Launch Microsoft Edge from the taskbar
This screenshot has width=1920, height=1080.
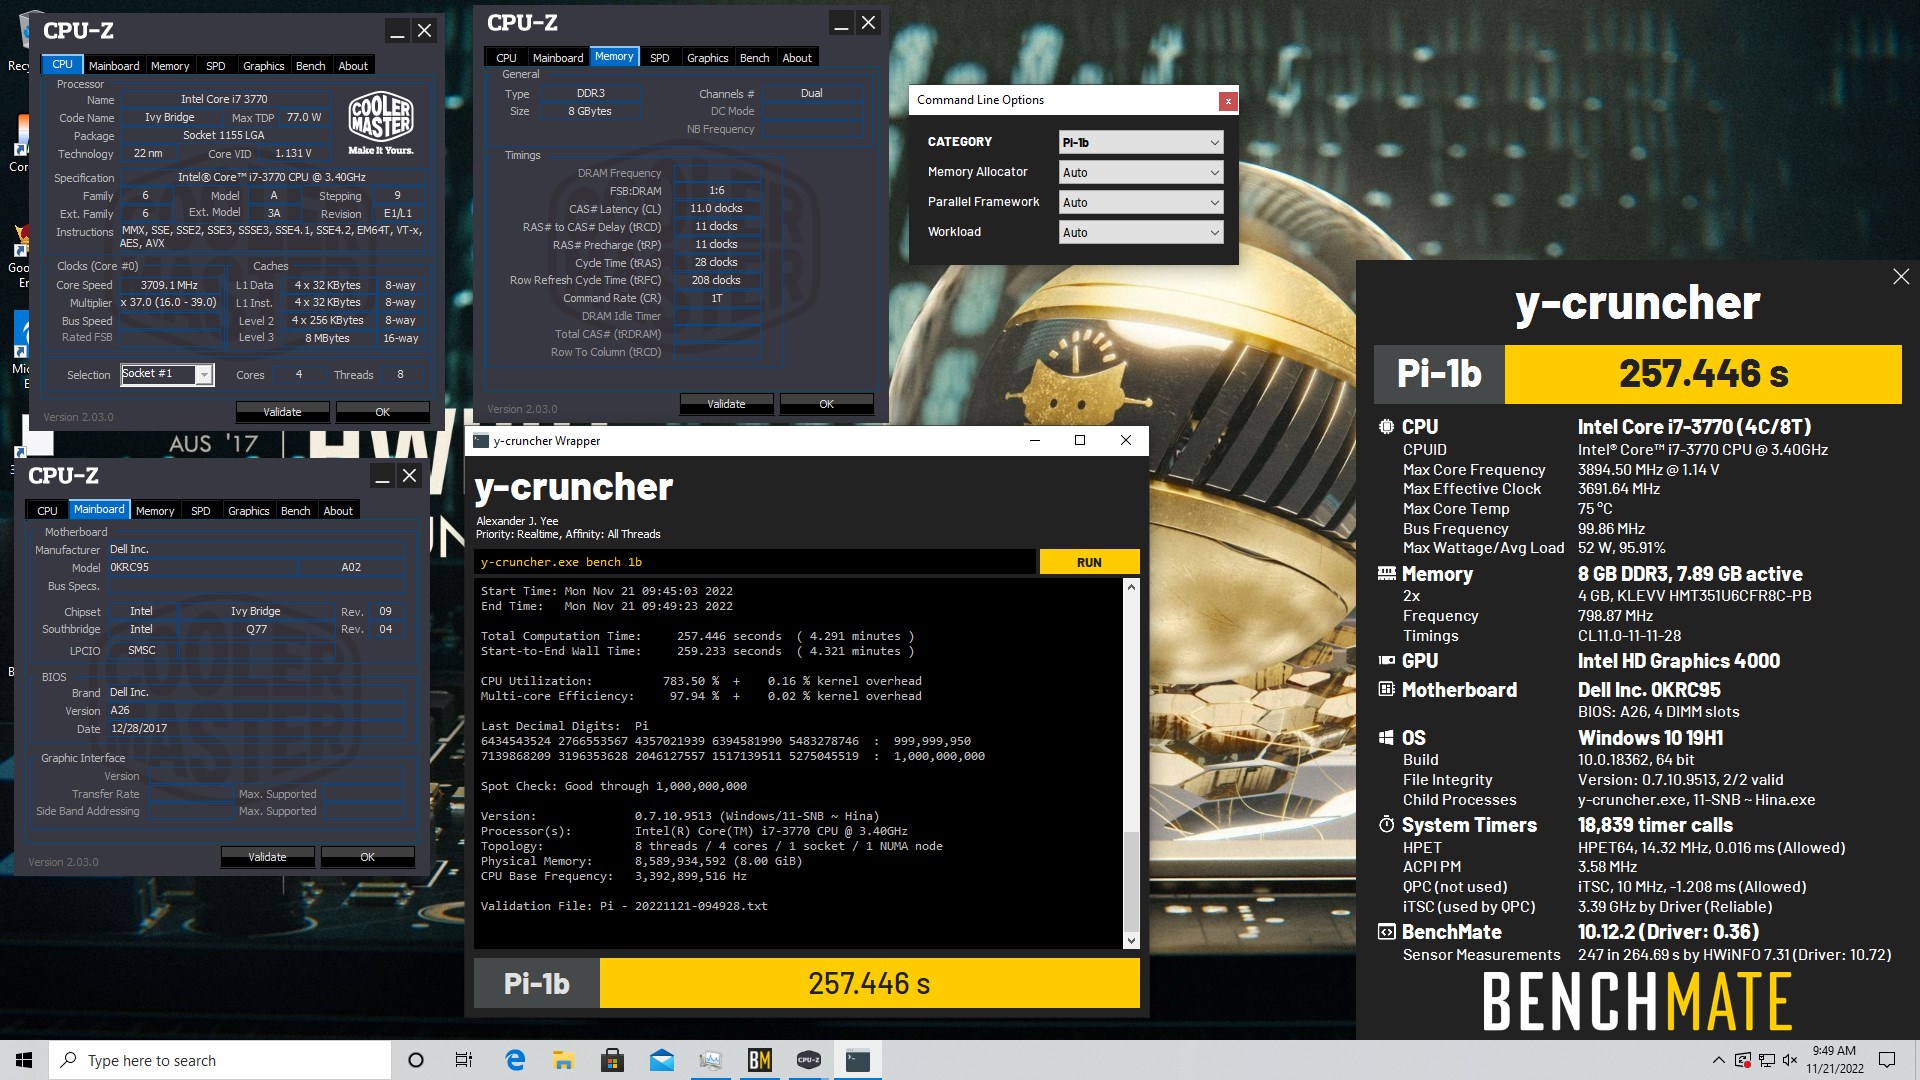515,1060
